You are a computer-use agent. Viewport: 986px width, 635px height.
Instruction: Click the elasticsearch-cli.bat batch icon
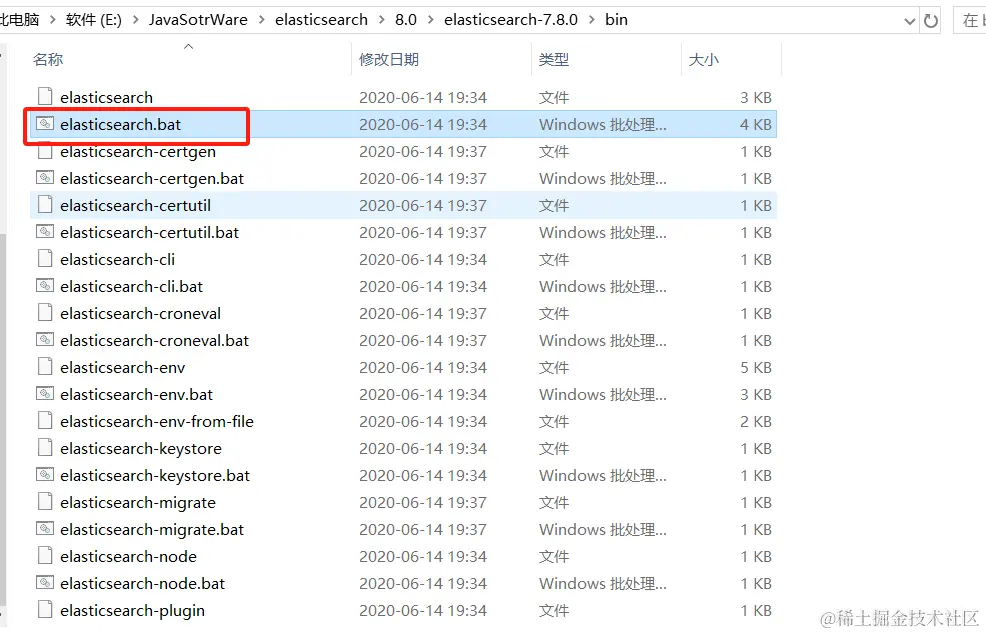tap(45, 286)
